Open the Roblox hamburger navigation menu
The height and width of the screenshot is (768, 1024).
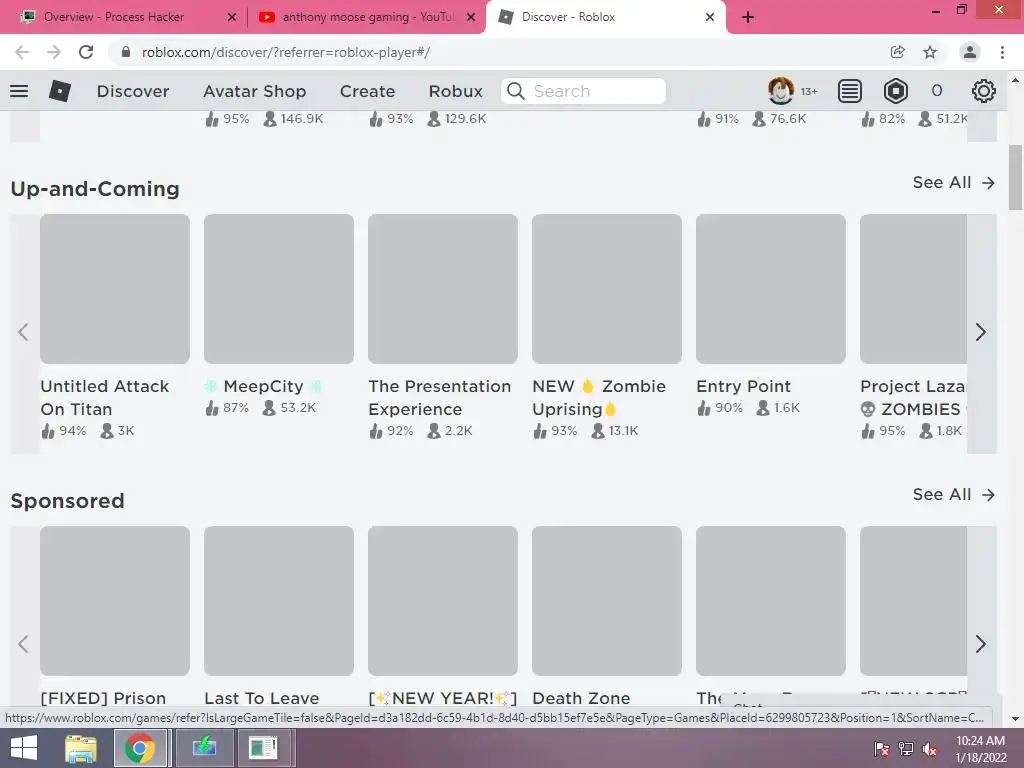(x=19, y=91)
